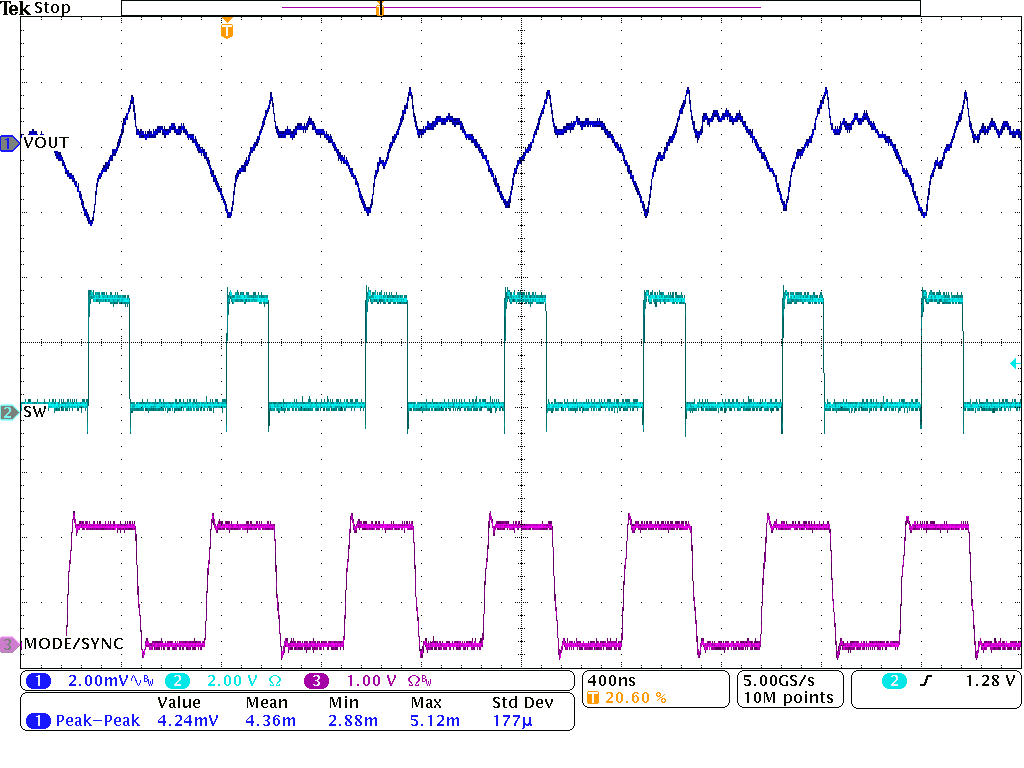Screen dimensions: 1024x768
Task: Click the Peak-Peak measurement channel 1 badge
Action: click(39, 720)
